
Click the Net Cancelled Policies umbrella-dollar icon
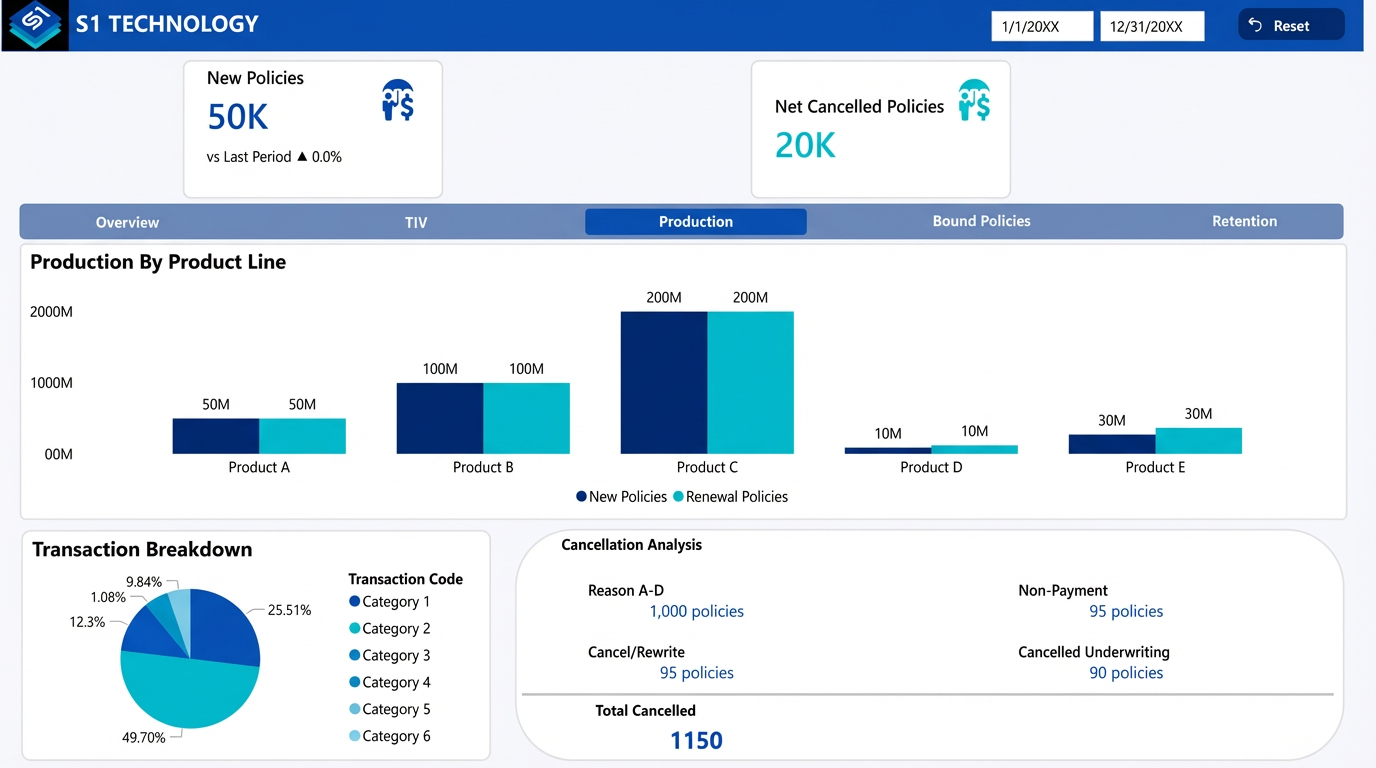[x=973, y=100]
